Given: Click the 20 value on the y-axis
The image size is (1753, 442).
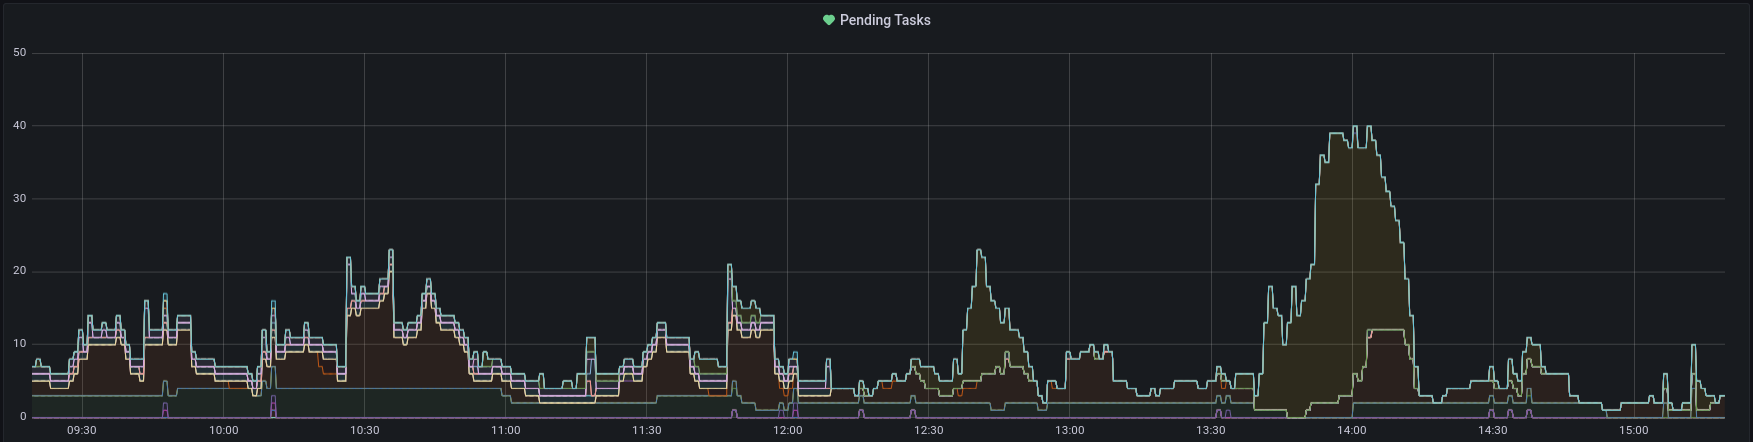Looking at the screenshot, I should 20,271.
